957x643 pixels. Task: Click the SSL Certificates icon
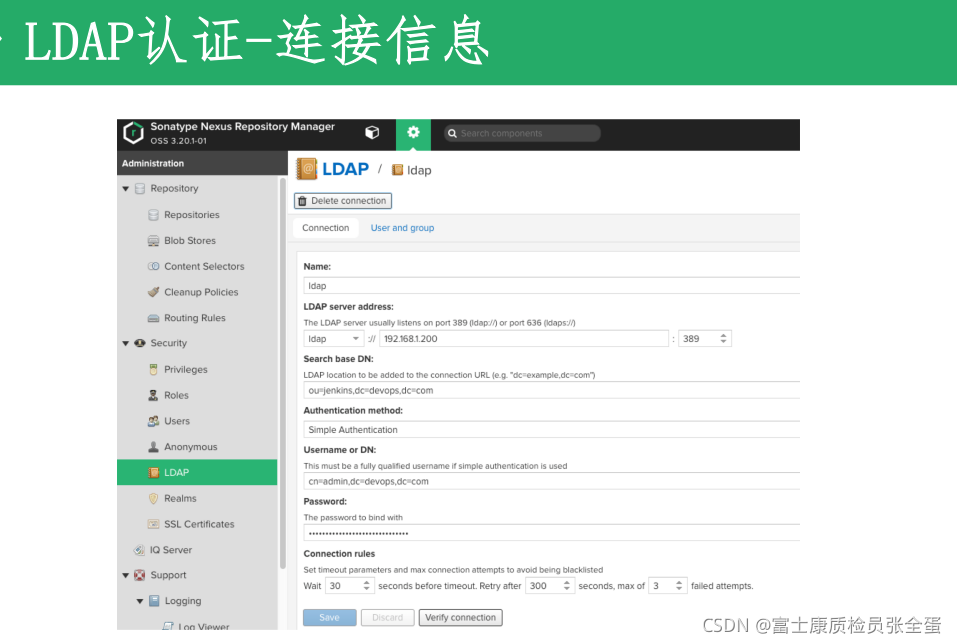click(x=153, y=524)
